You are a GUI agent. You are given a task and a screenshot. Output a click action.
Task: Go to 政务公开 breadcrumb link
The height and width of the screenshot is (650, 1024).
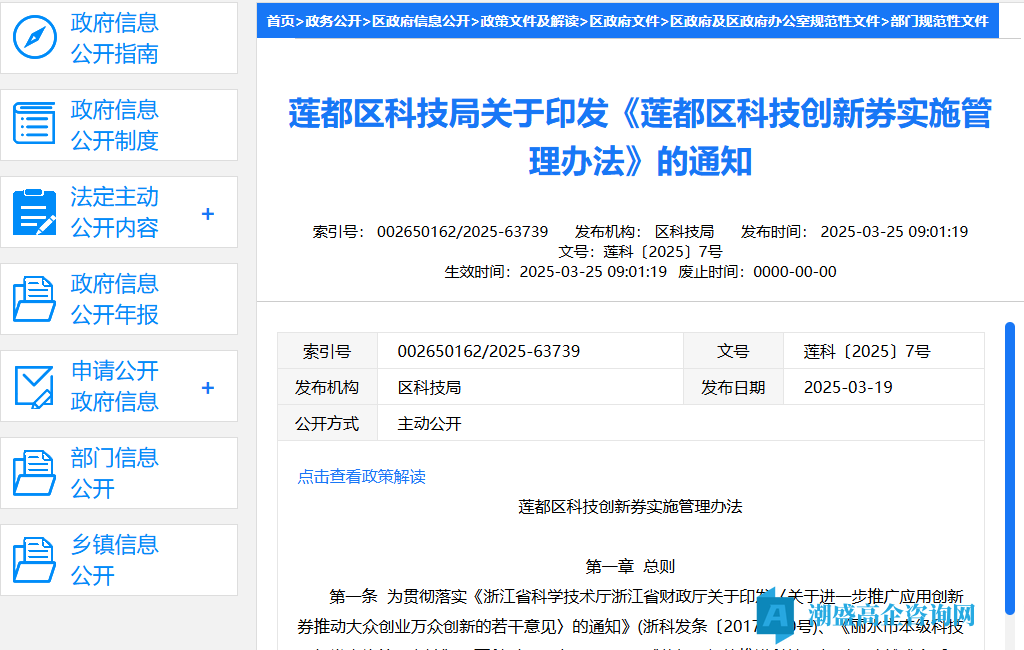point(333,21)
